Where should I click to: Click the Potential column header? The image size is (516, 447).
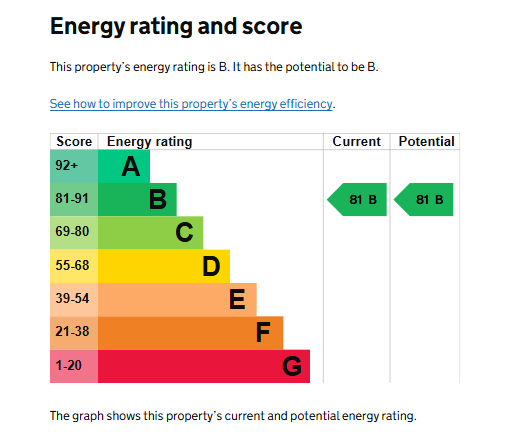click(426, 142)
